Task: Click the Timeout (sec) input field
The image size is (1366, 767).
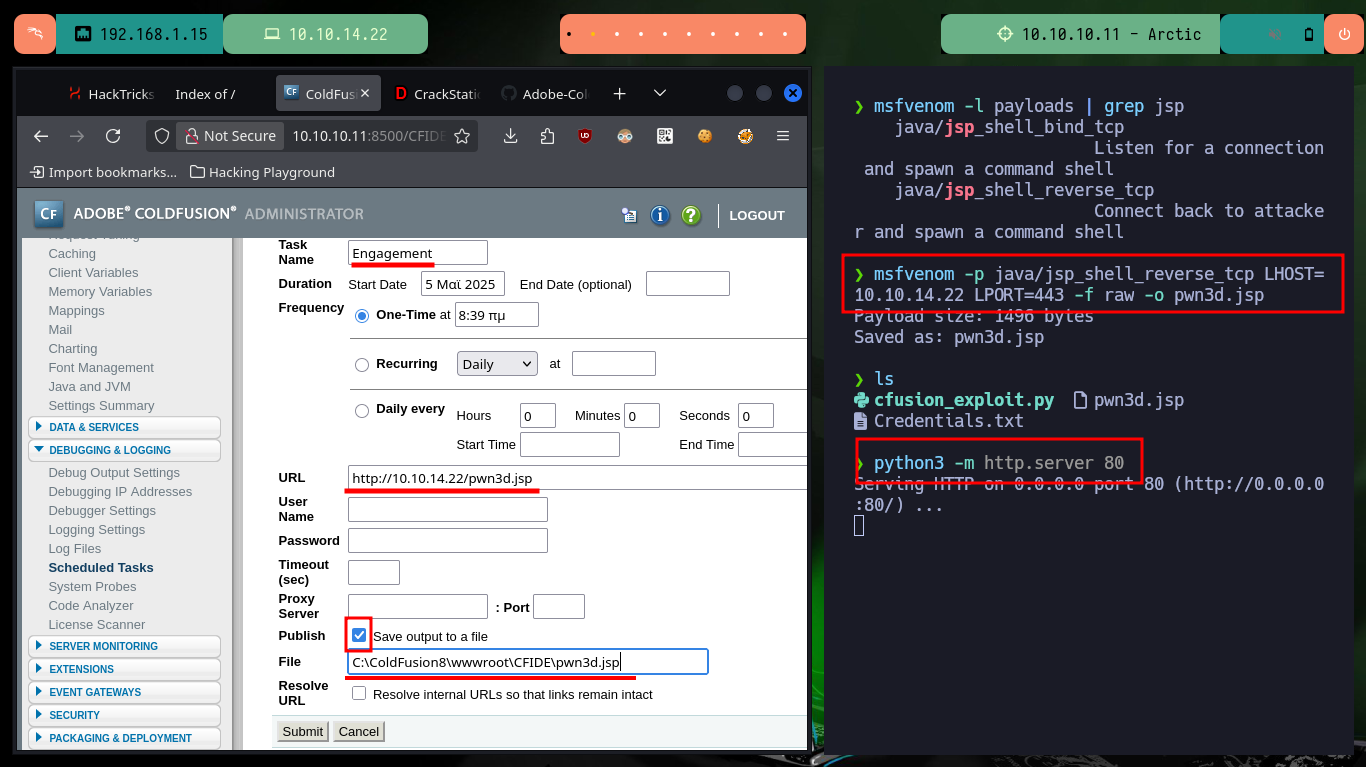Action: click(x=374, y=572)
